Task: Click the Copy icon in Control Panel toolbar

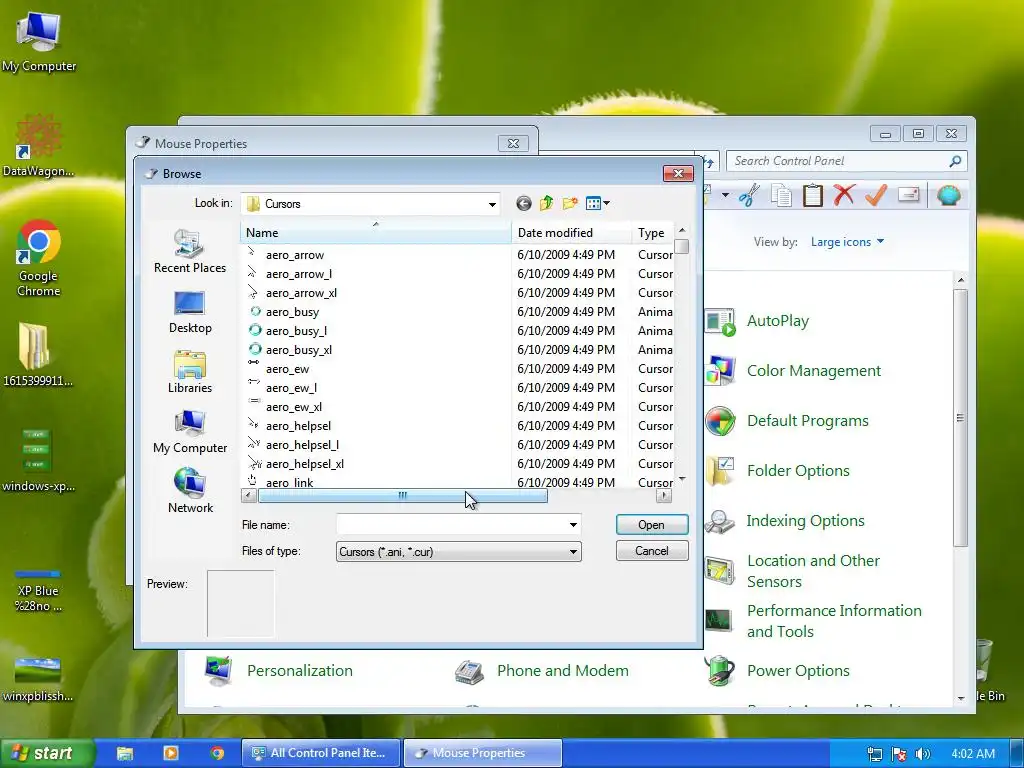Action: (x=781, y=195)
